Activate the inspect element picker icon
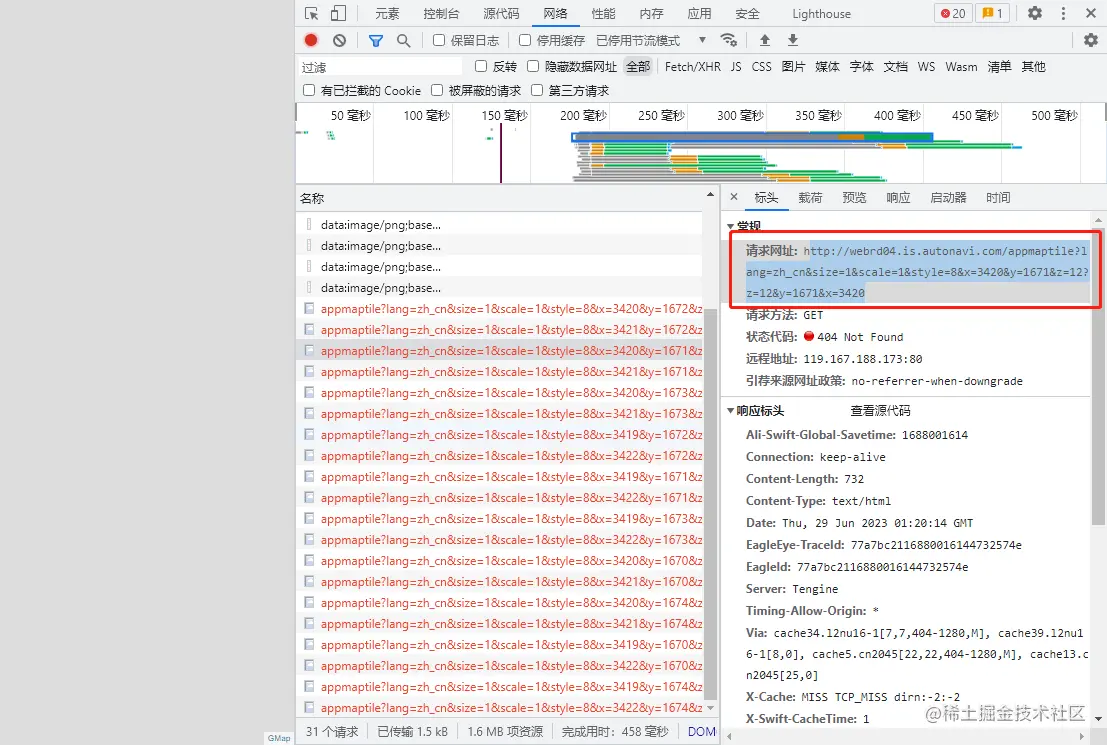This screenshot has width=1107, height=745. tap(311, 13)
